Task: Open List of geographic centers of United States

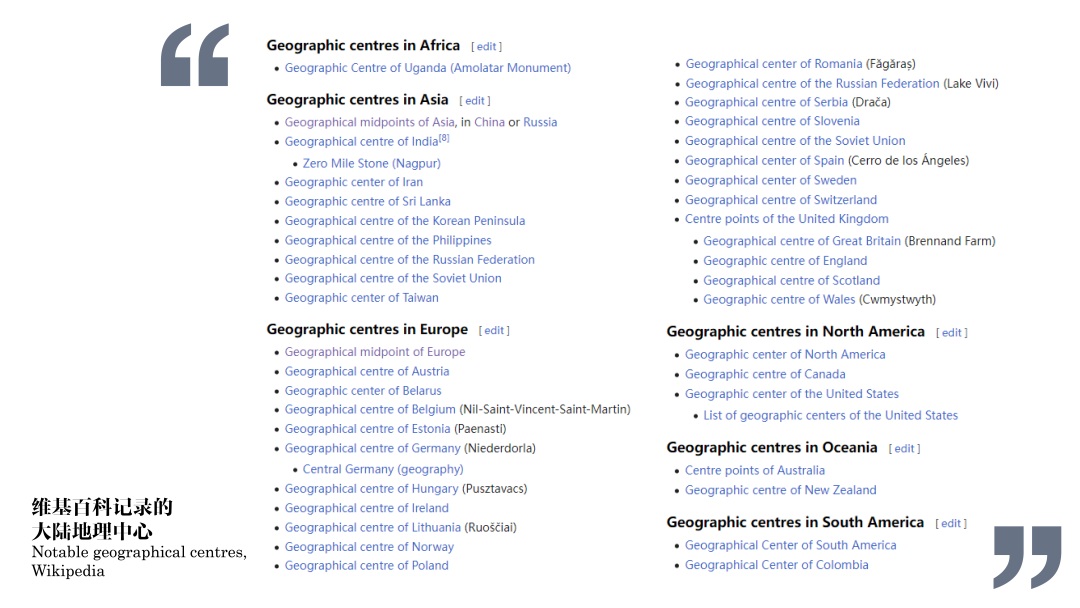Action: (830, 416)
